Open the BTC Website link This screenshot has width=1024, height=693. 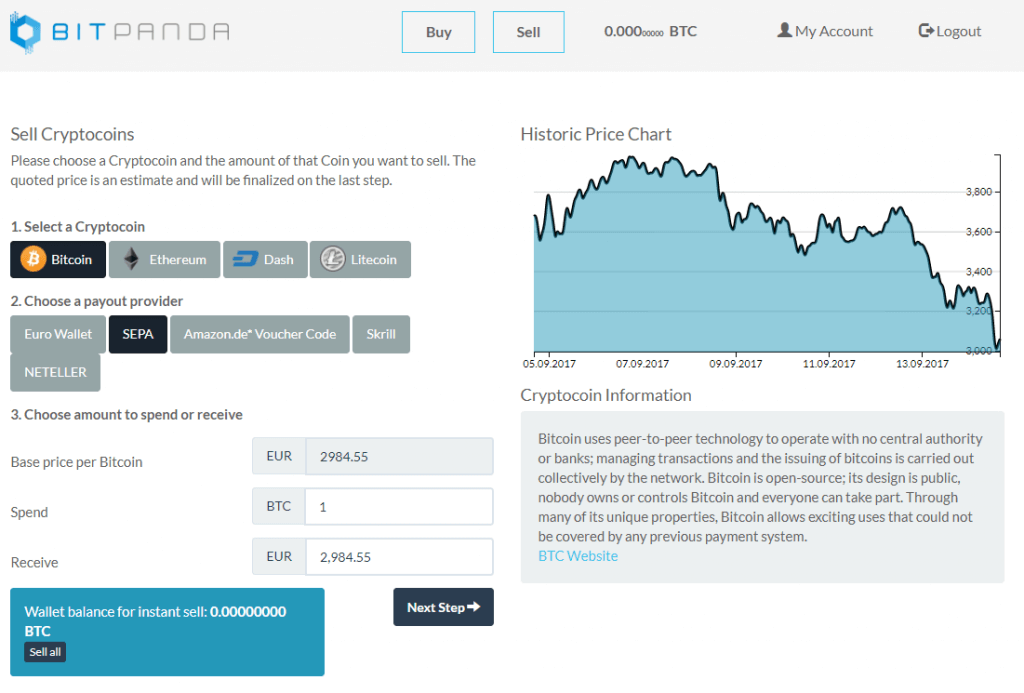578,556
